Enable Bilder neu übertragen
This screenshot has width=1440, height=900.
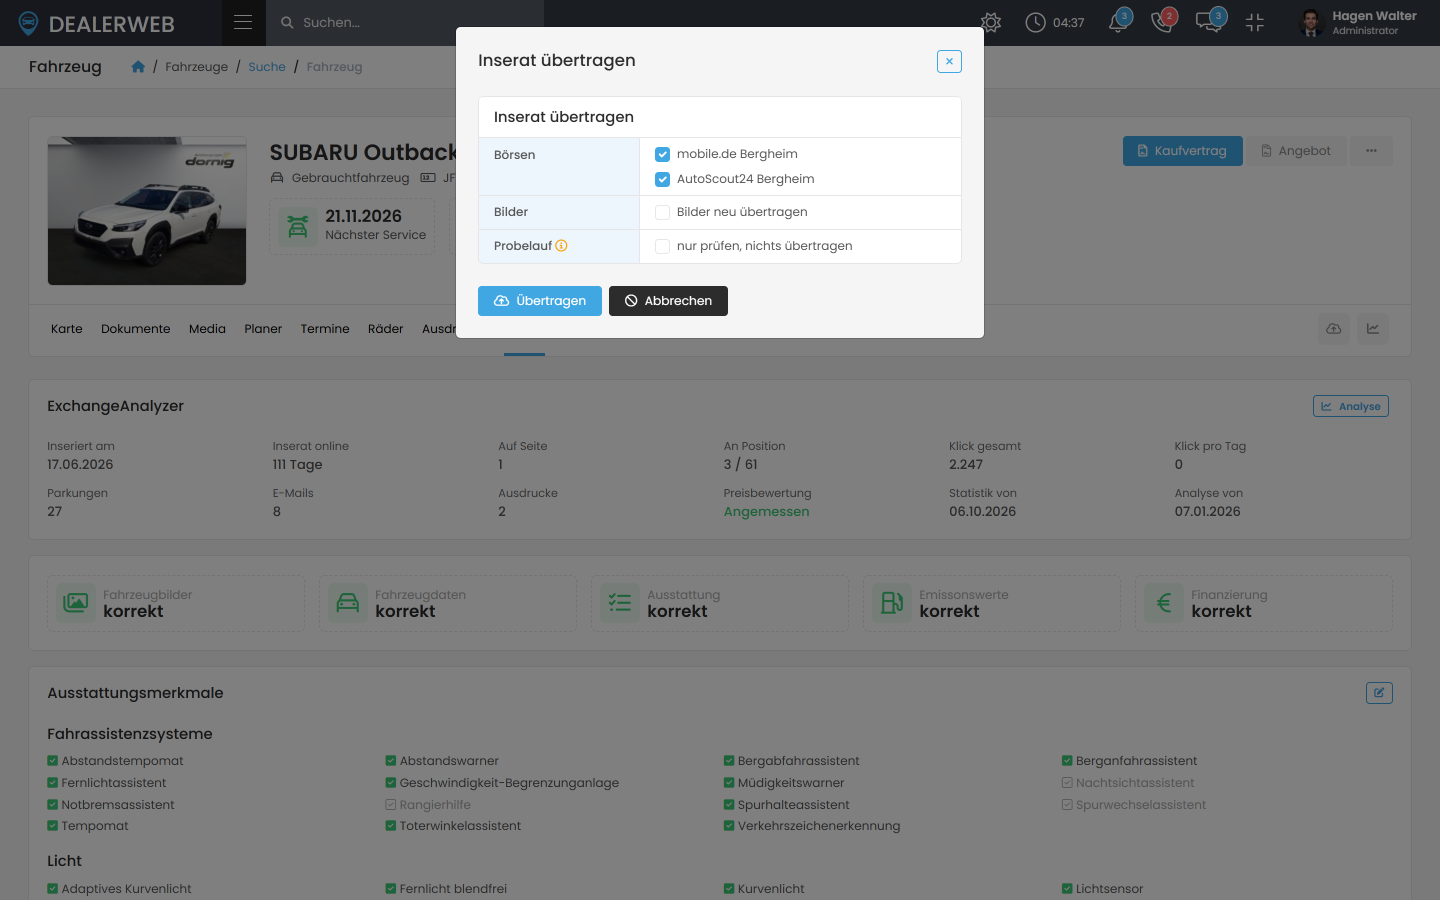coord(662,212)
